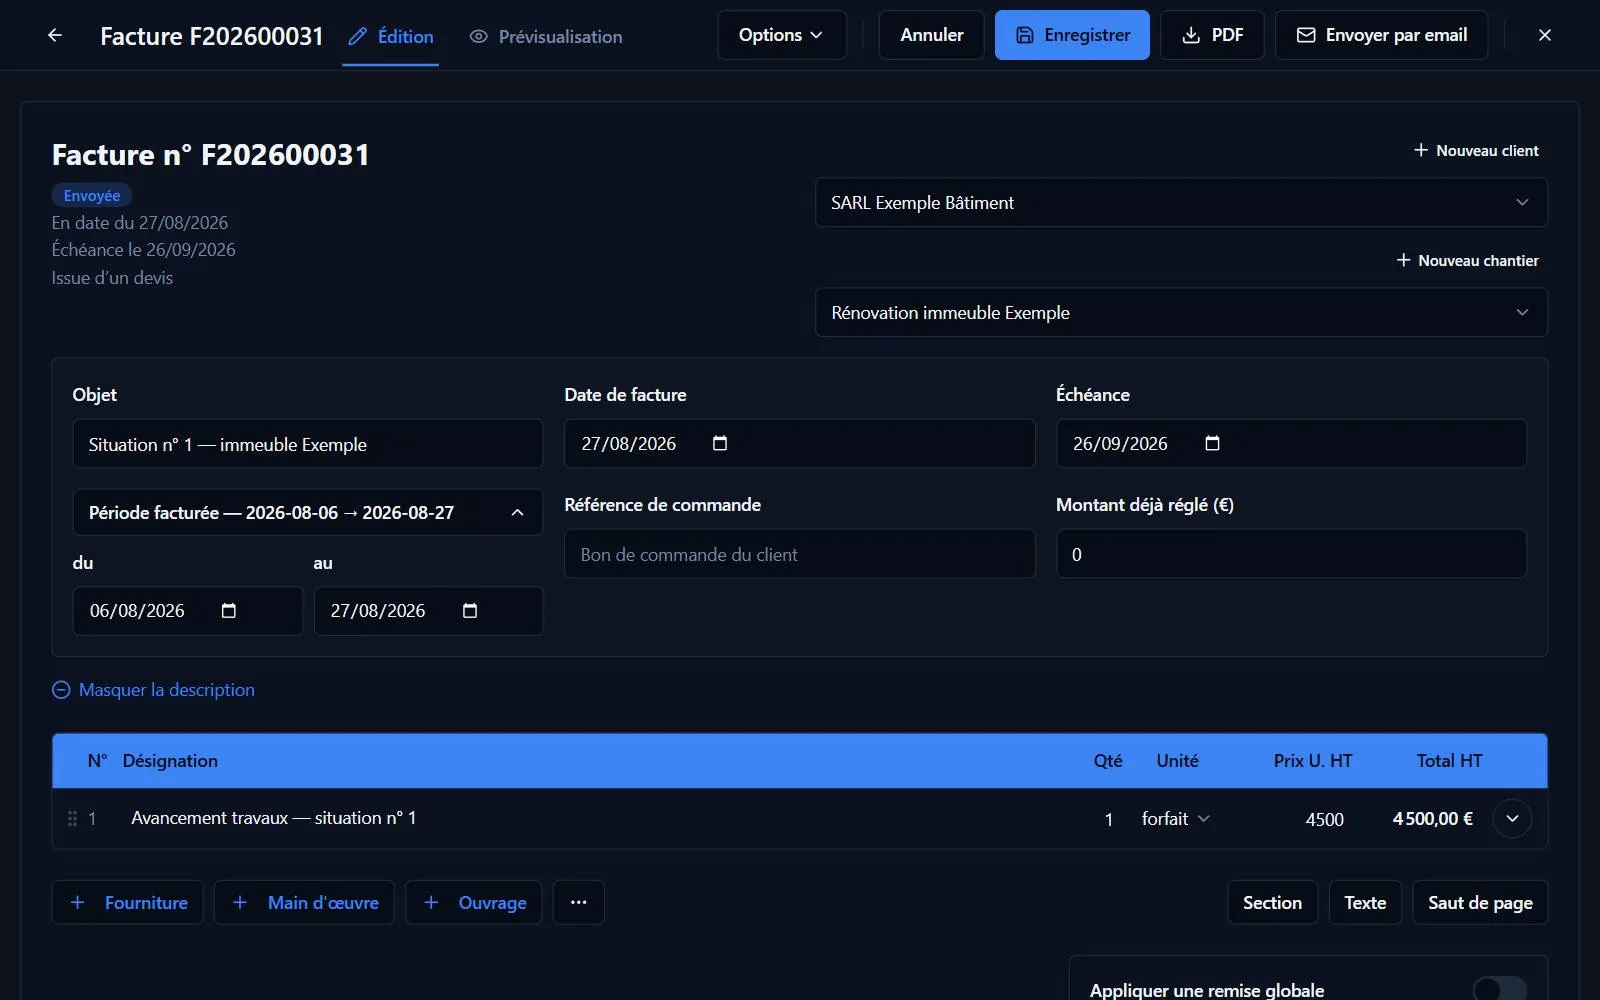Open client selector SARL Exemple Bâtiment
The width and height of the screenshot is (1600, 1000).
pos(1181,202)
